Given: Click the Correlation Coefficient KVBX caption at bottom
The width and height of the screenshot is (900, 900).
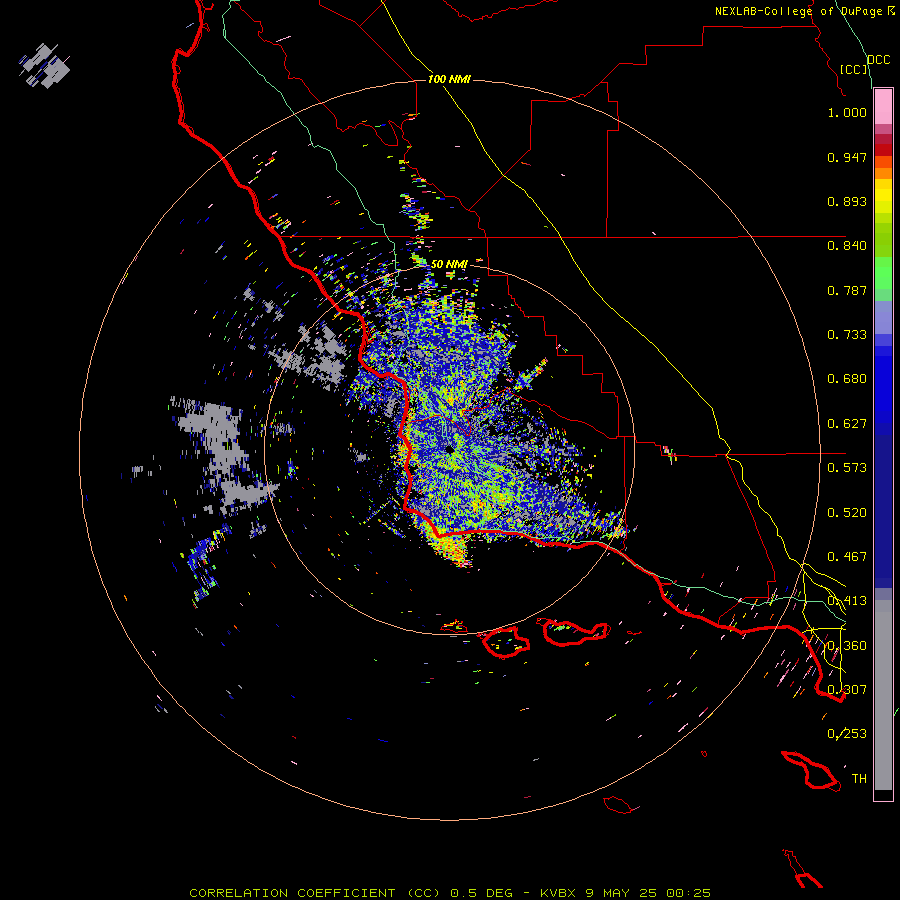Looking at the screenshot, I should click(x=450, y=893).
